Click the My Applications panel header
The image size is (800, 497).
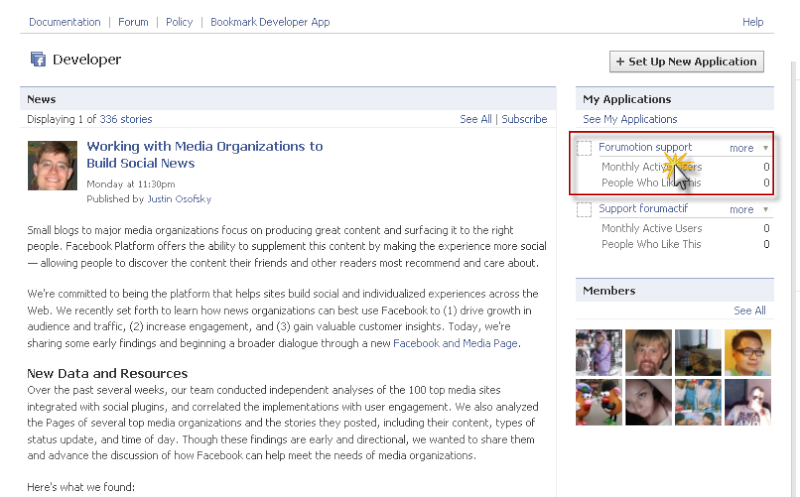(674, 99)
